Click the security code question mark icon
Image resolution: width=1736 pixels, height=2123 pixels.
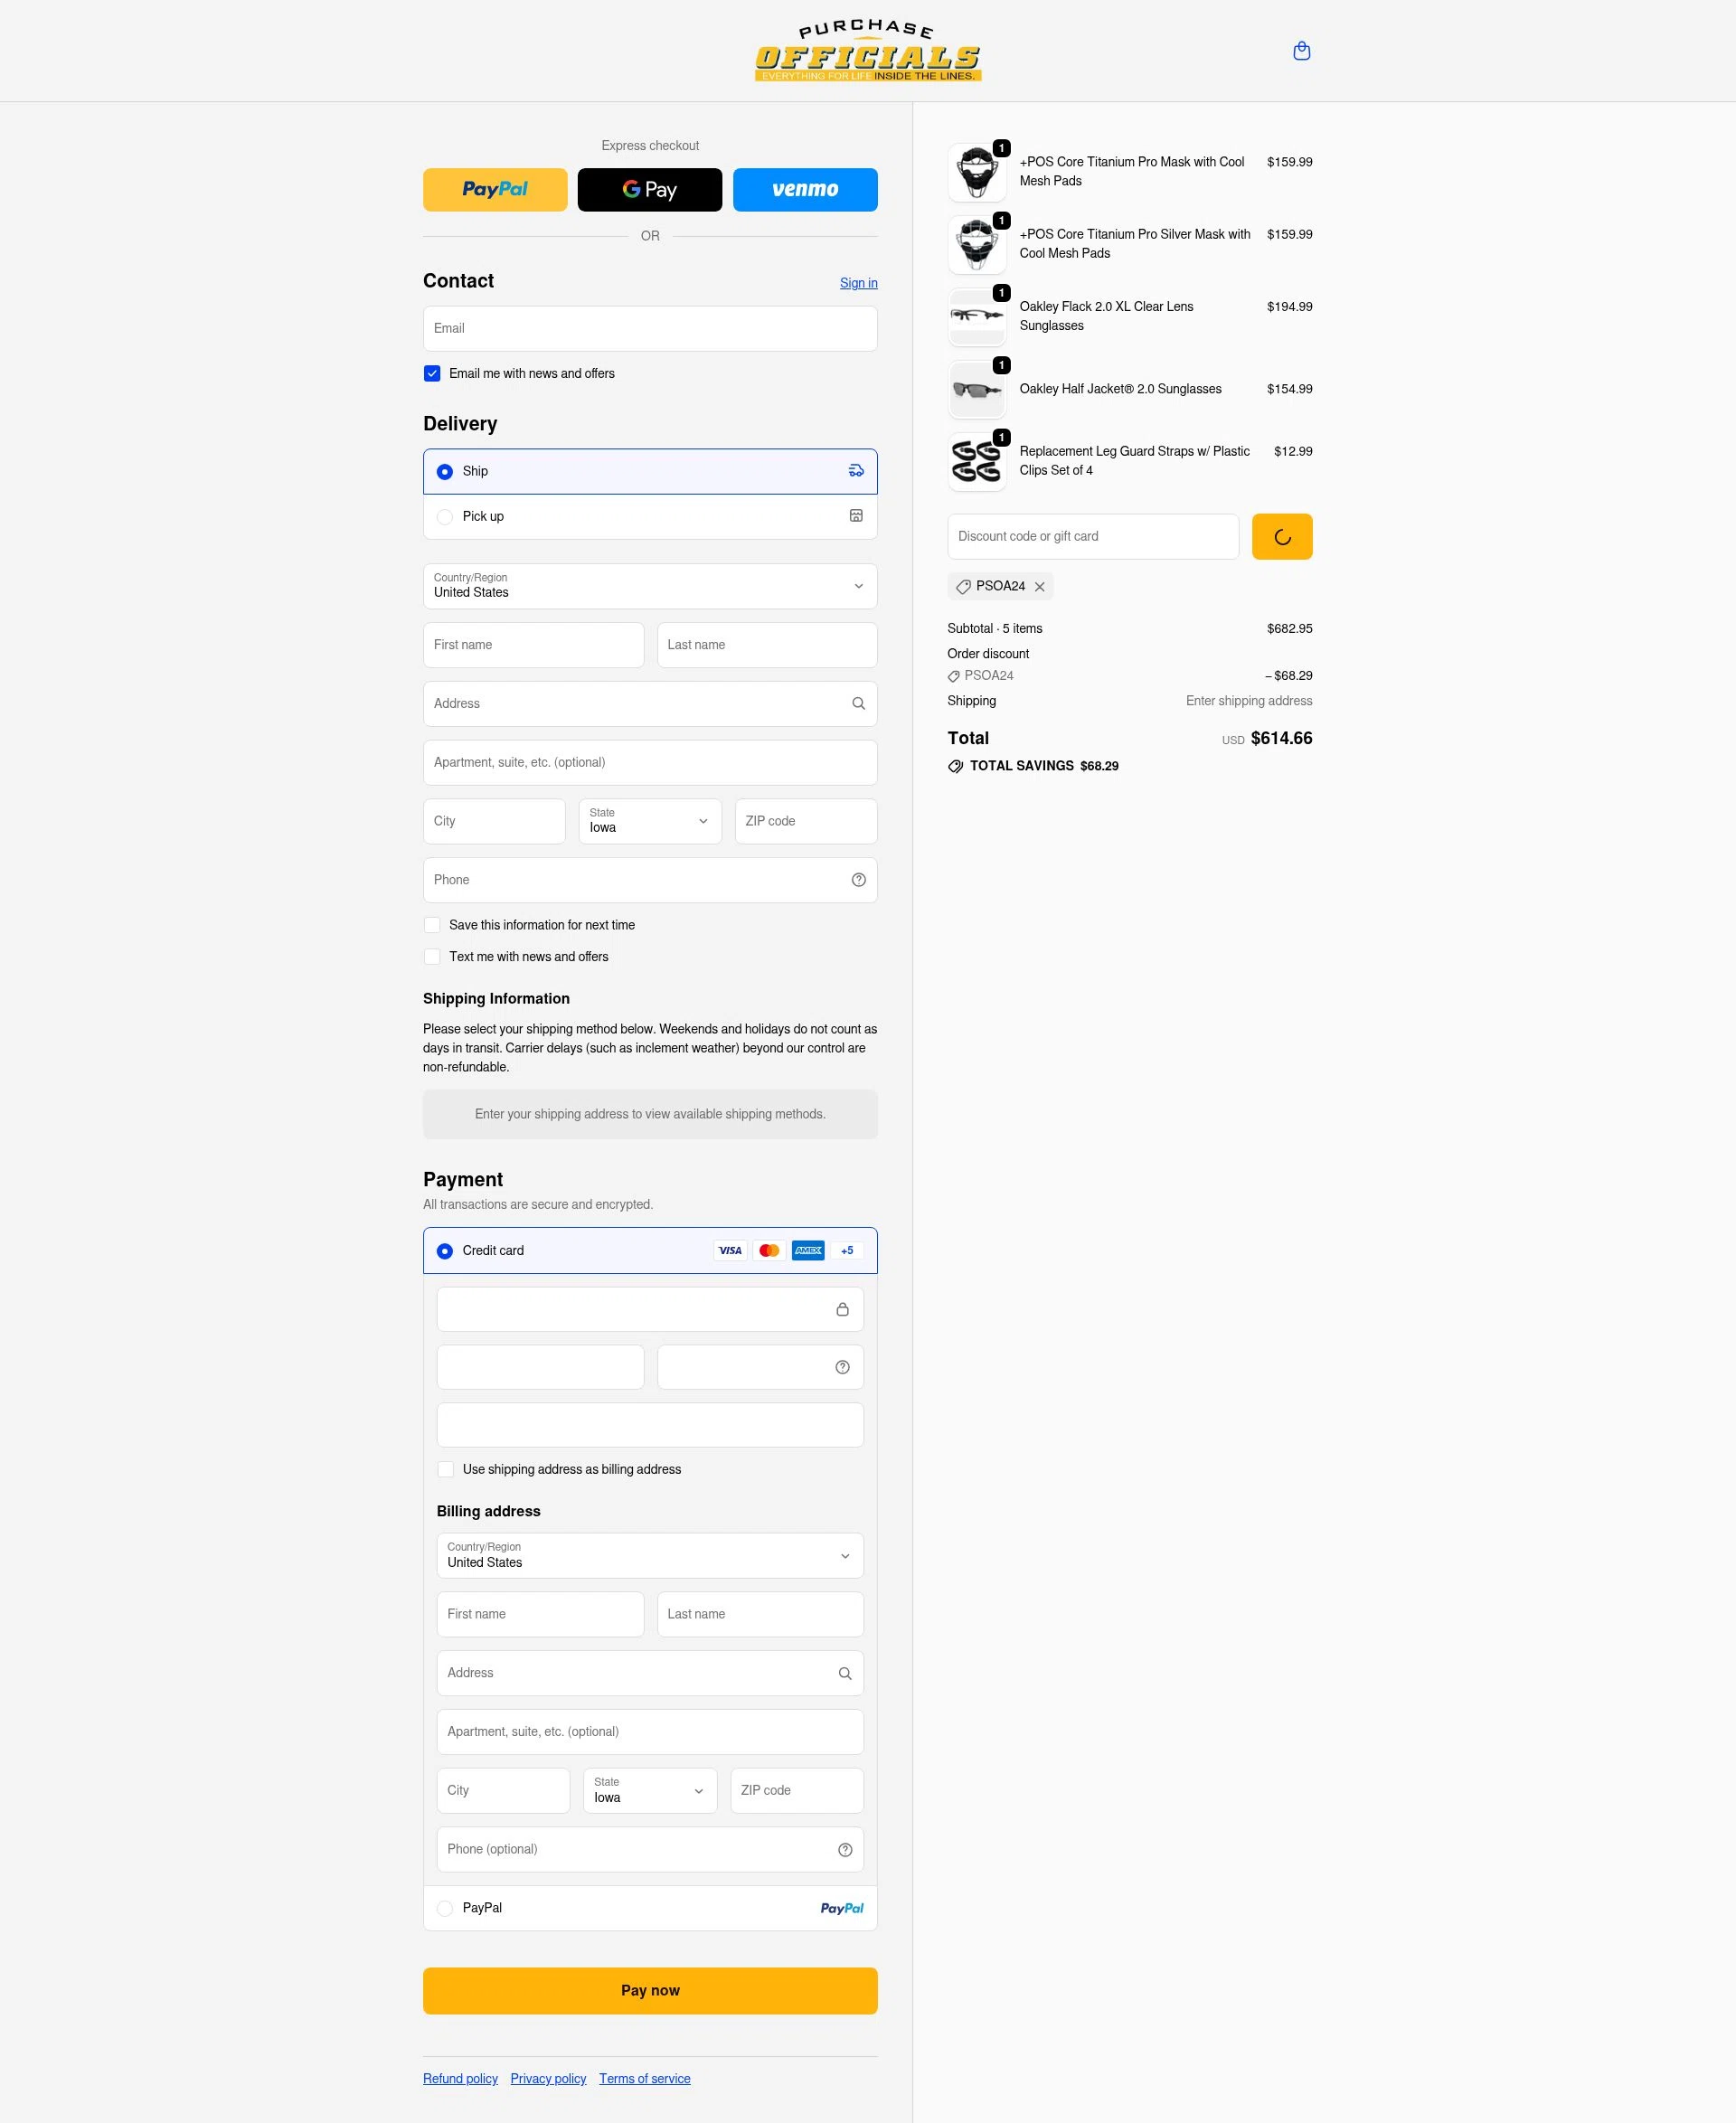pos(842,1366)
